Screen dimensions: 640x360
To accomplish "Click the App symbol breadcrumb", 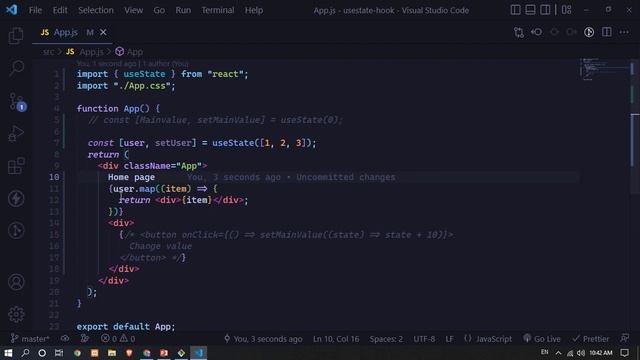I will click(129, 52).
